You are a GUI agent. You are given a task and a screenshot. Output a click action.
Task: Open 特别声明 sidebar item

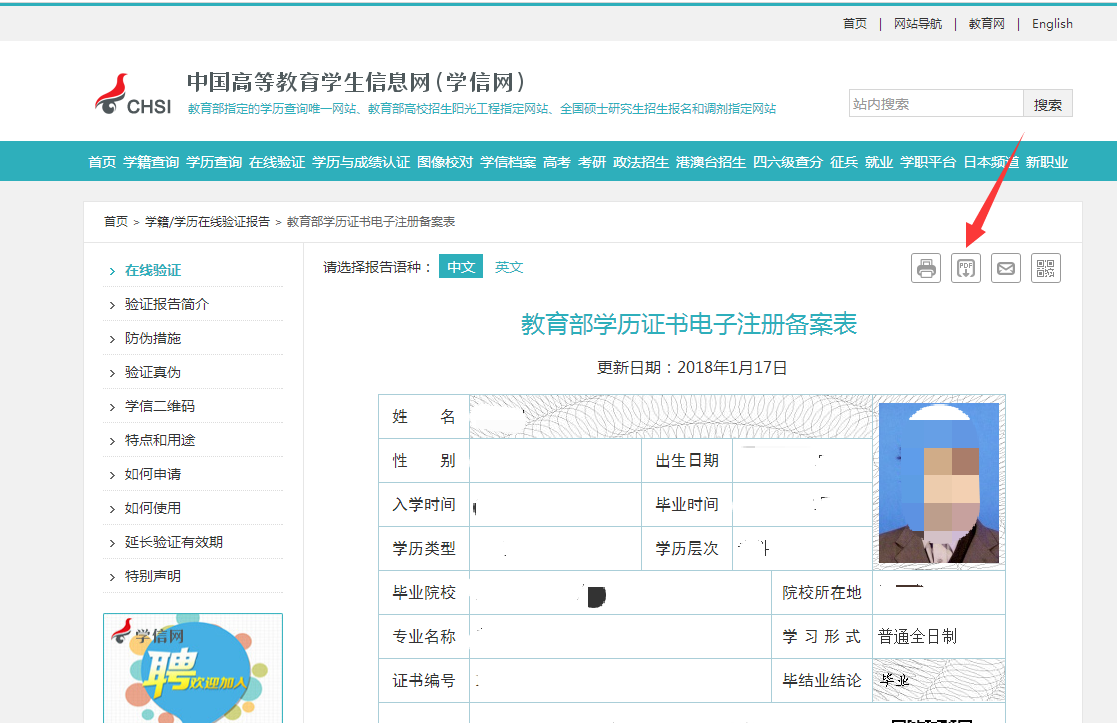[152, 576]
